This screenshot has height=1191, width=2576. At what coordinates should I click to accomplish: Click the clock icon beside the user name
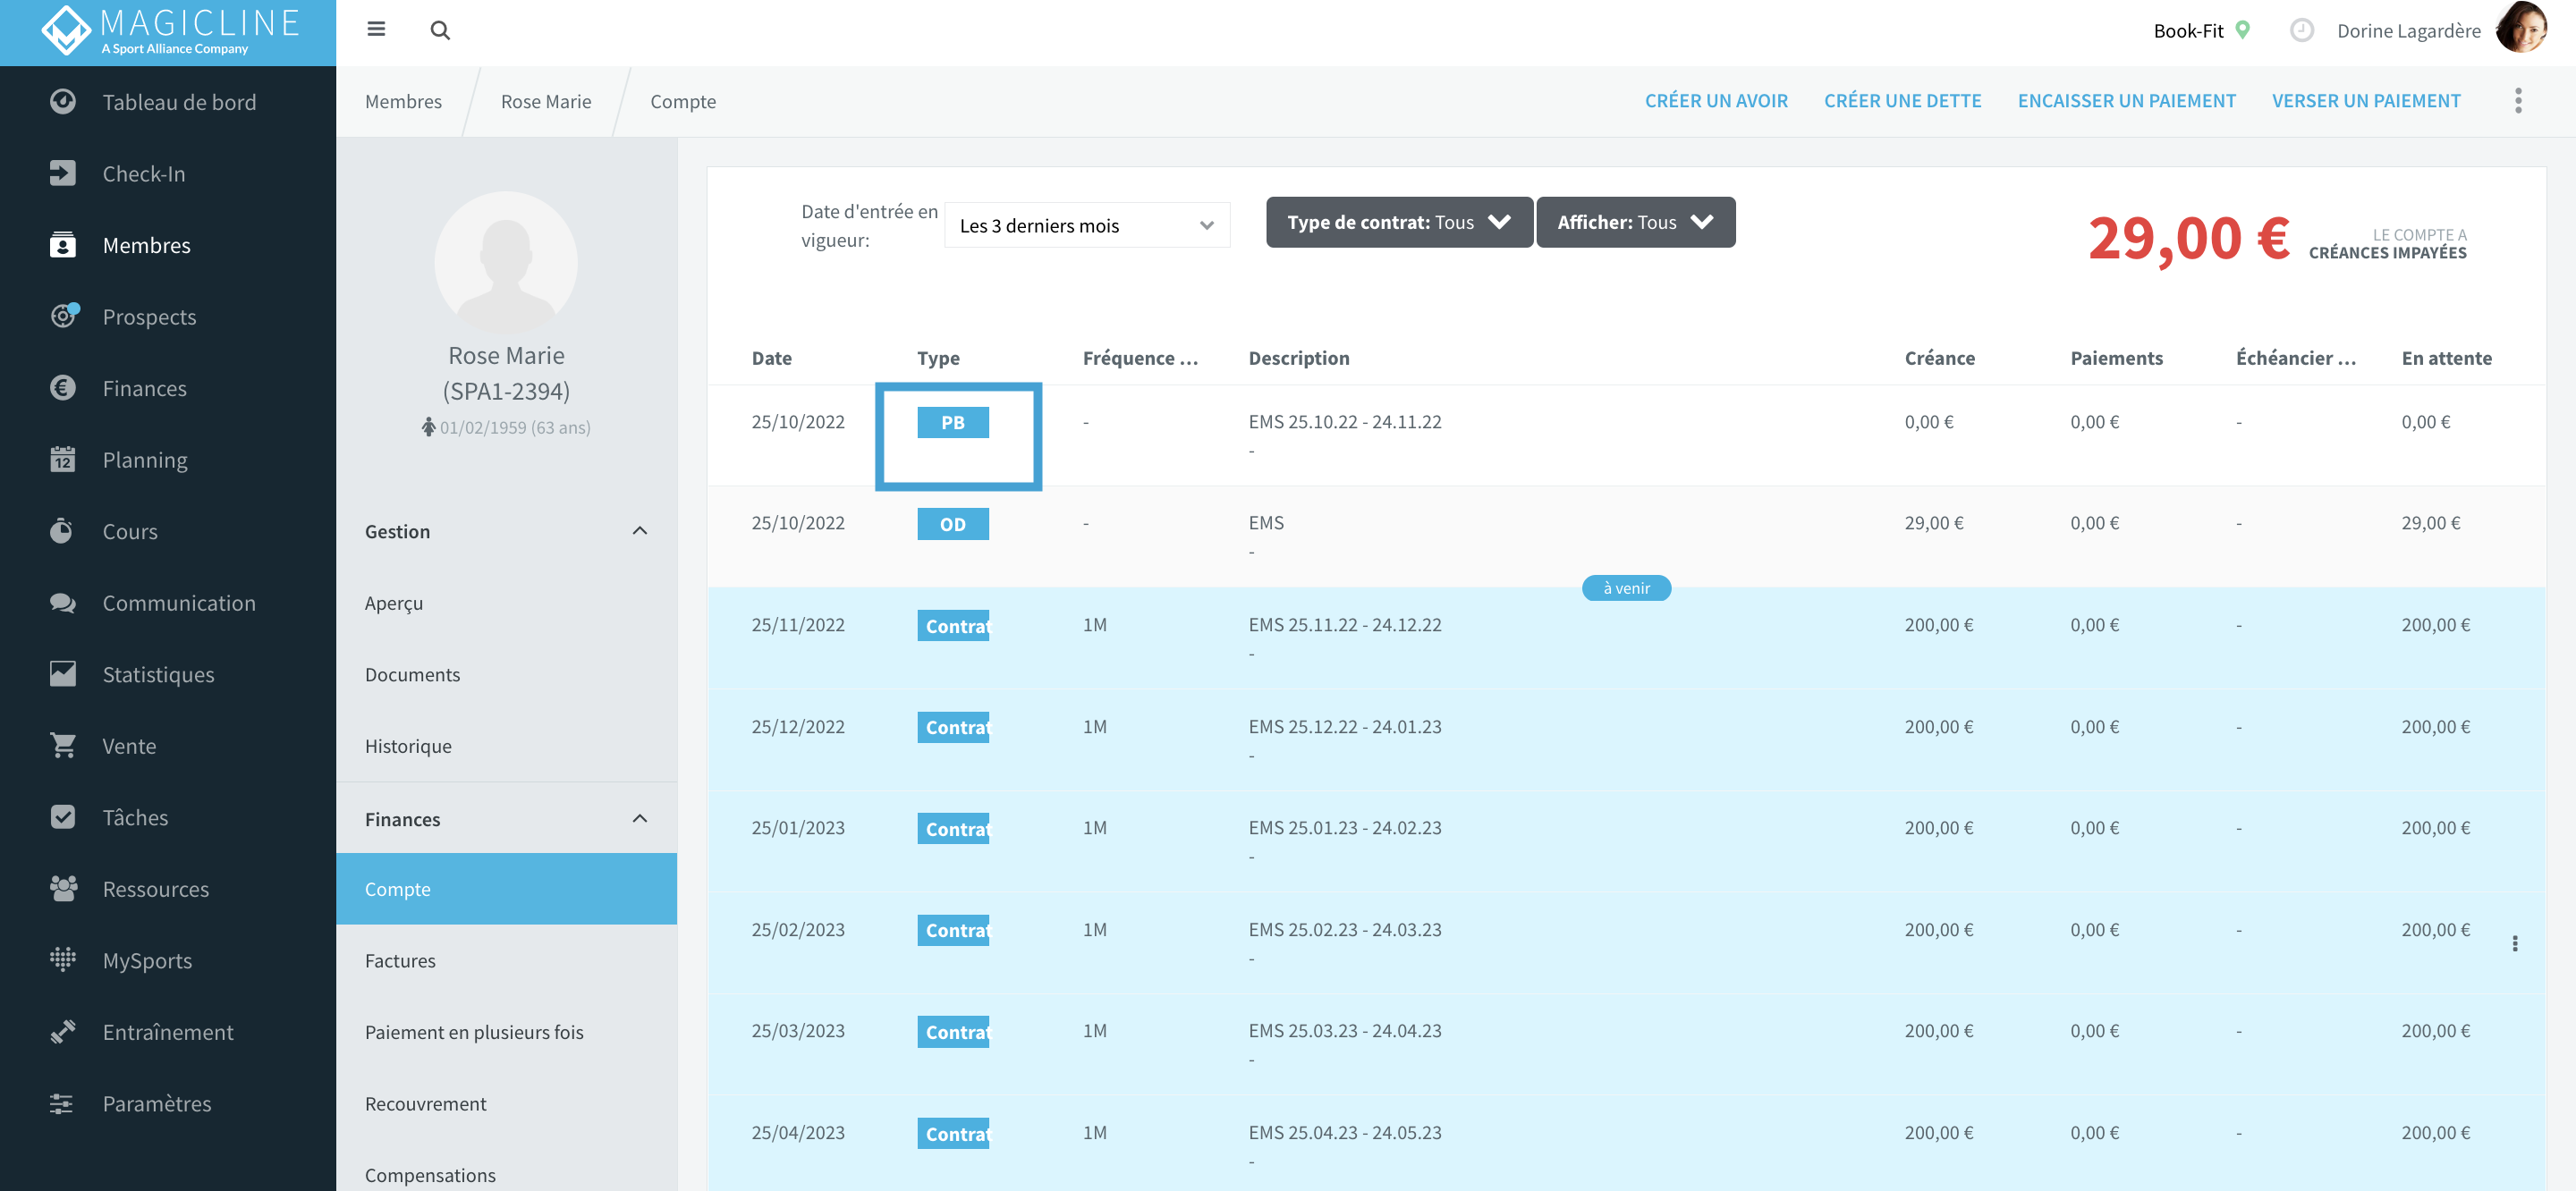[x=2302, y=30]
